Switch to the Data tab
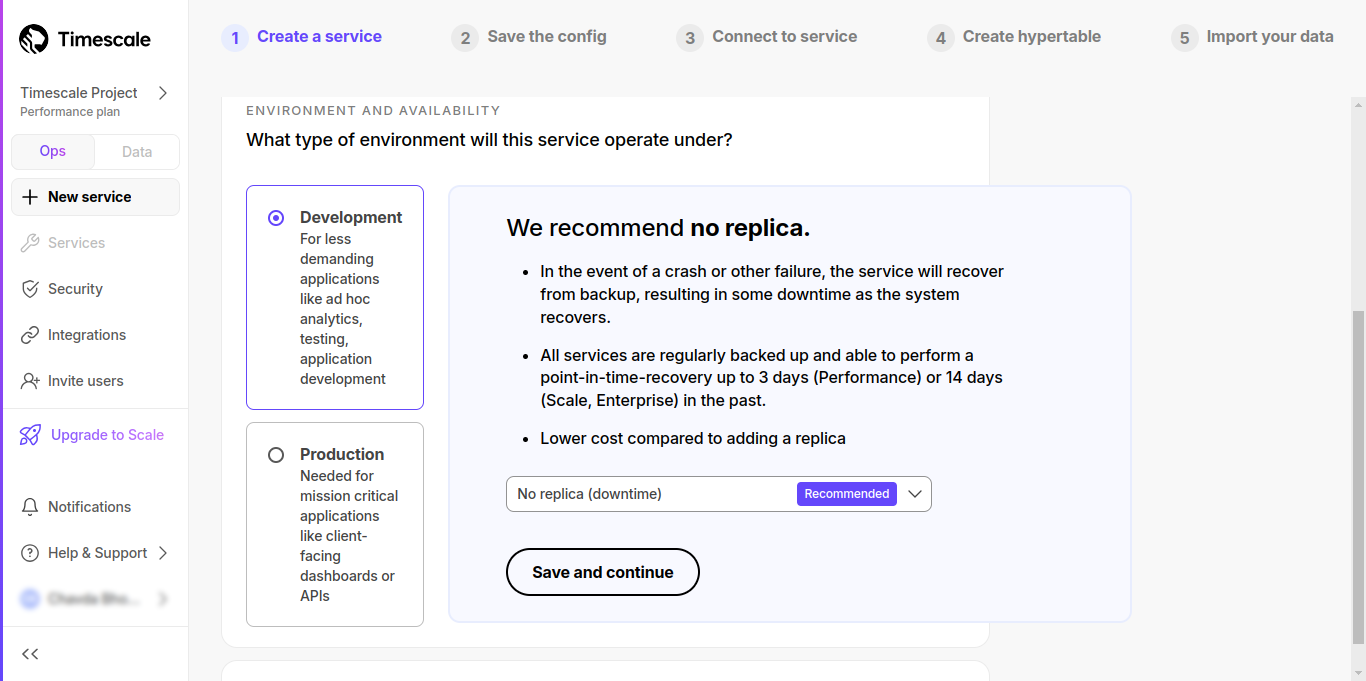1366x681 pixels. point(137,152)
